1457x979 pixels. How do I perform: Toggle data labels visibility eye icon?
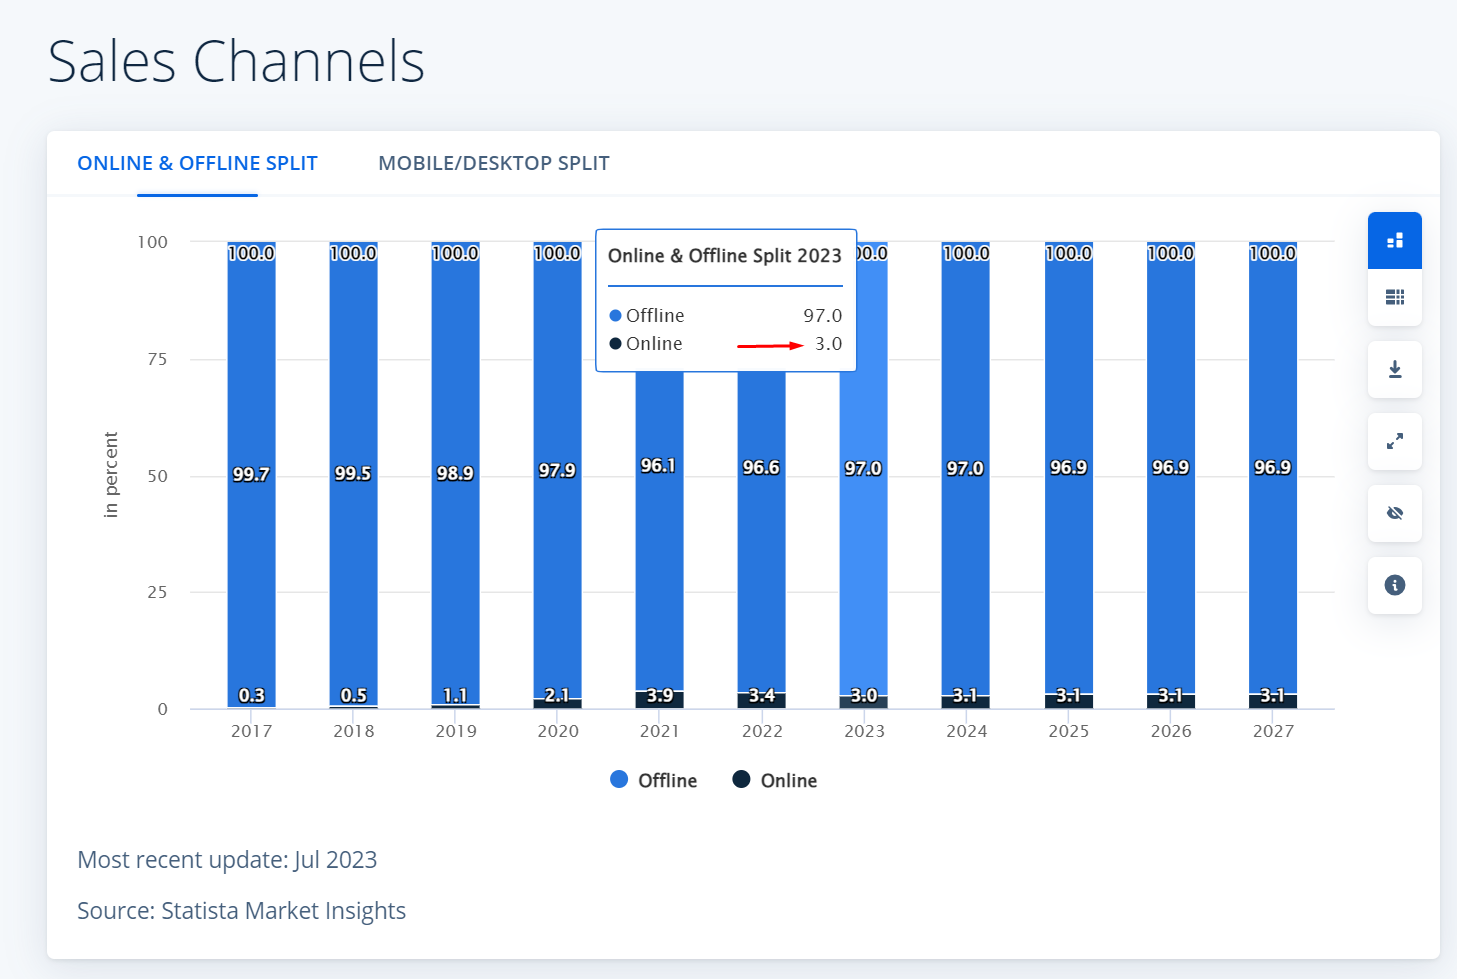(1395, 513)
